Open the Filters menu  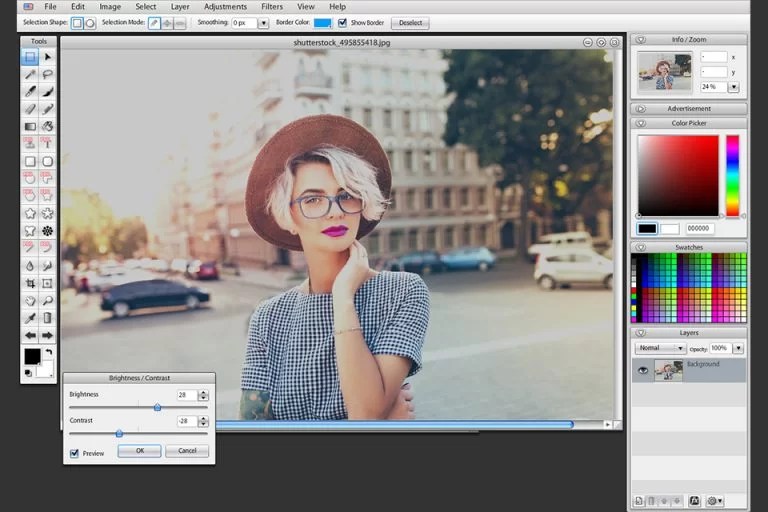[x=272, y=7]
